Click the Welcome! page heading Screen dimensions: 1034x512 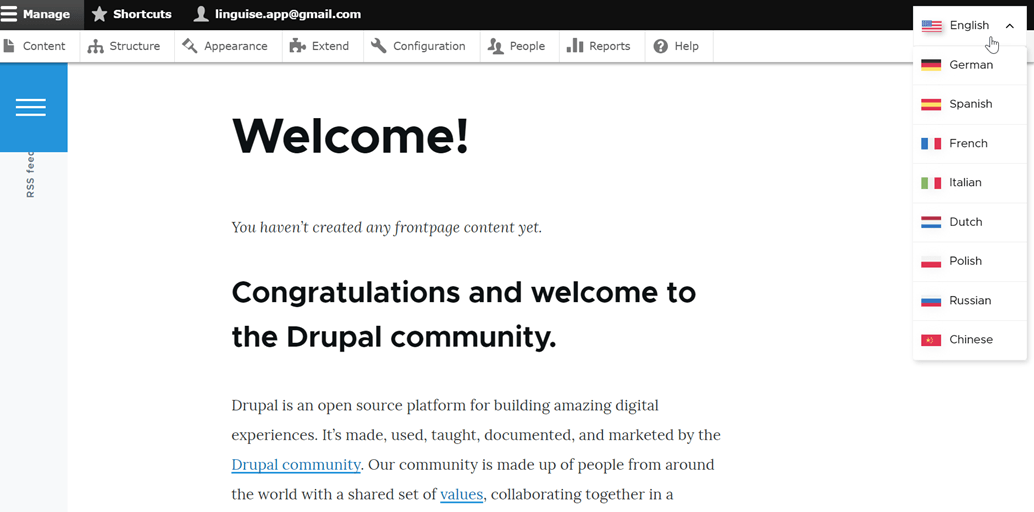click(x=350, y=135)
